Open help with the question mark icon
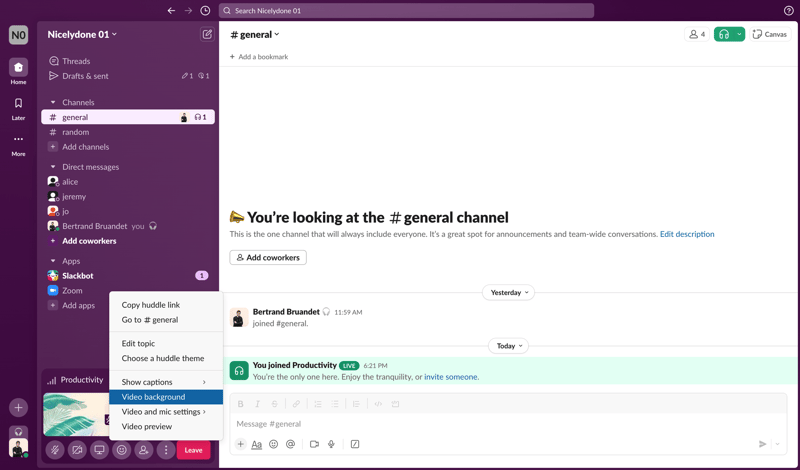 click(x=788, y=11)
